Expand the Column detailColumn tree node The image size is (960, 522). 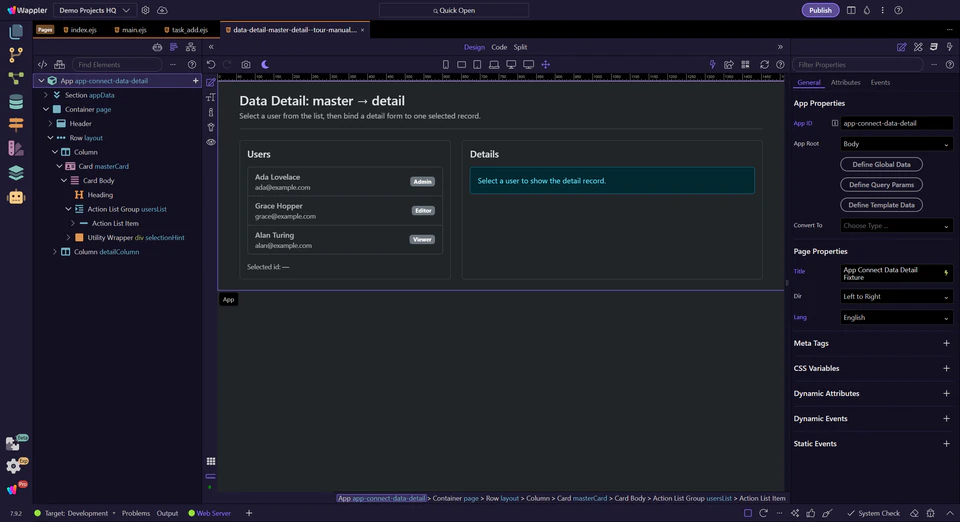pyautogui.click(x=55, y=252)
